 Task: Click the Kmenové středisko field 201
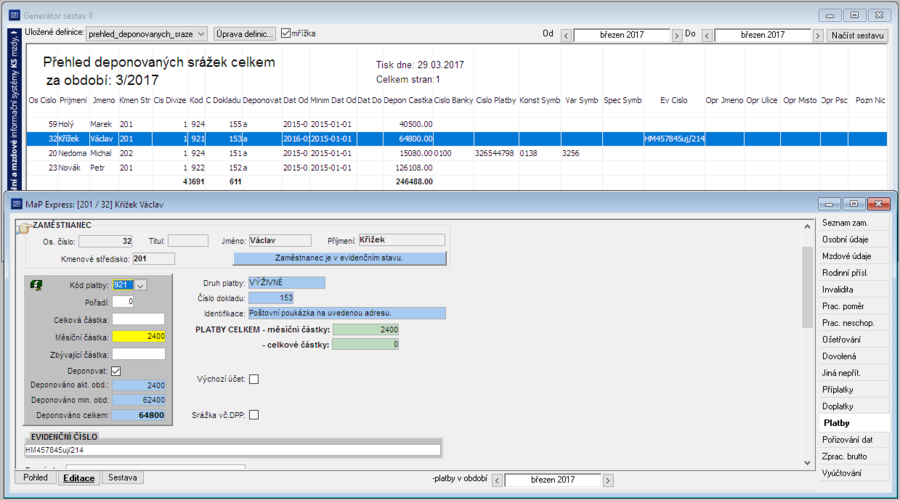coord(153,259)
